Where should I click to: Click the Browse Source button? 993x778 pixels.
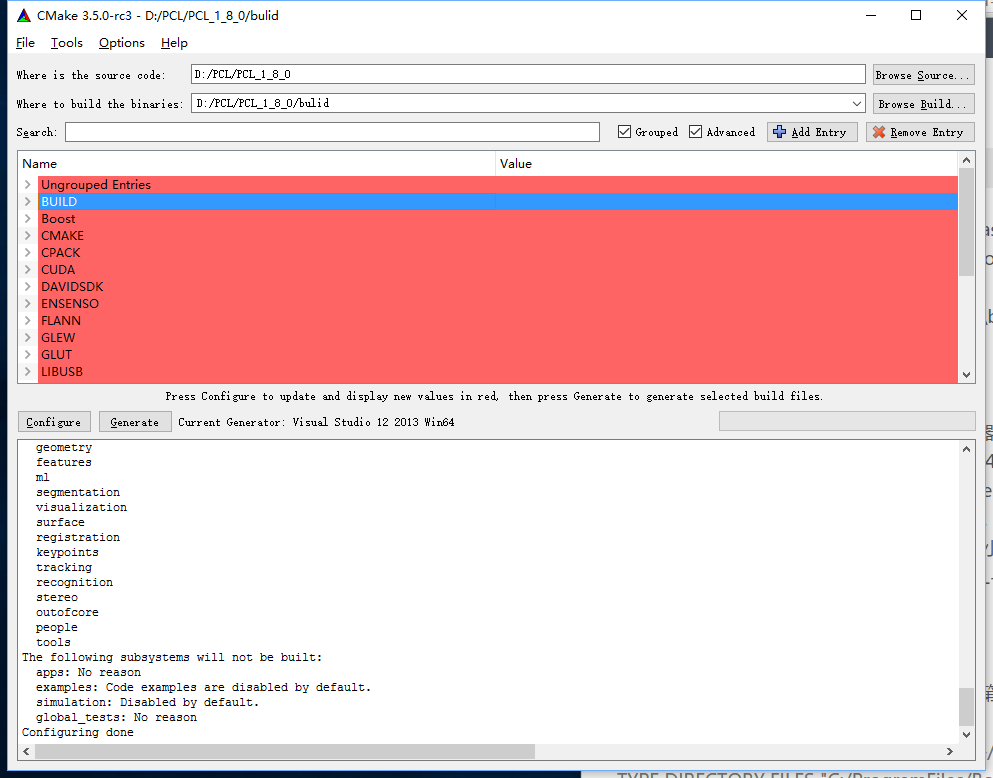pyautogui.click(x=923, y=75)
